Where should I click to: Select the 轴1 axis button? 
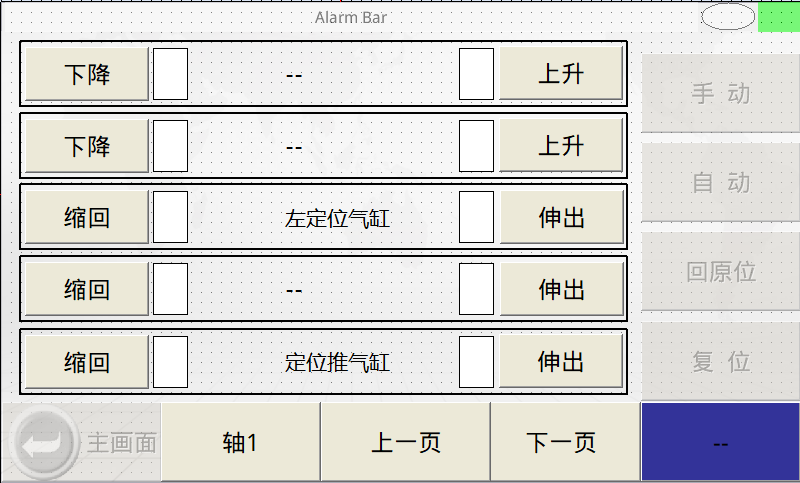coord(240,442)
